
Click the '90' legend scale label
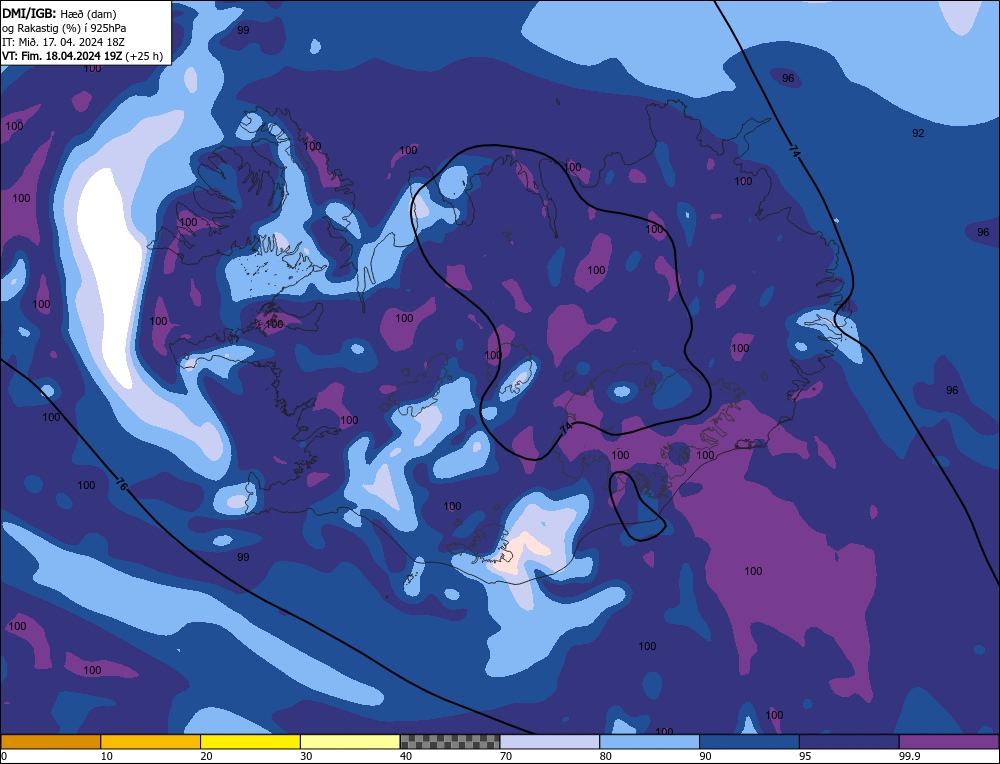coord(705,756)
